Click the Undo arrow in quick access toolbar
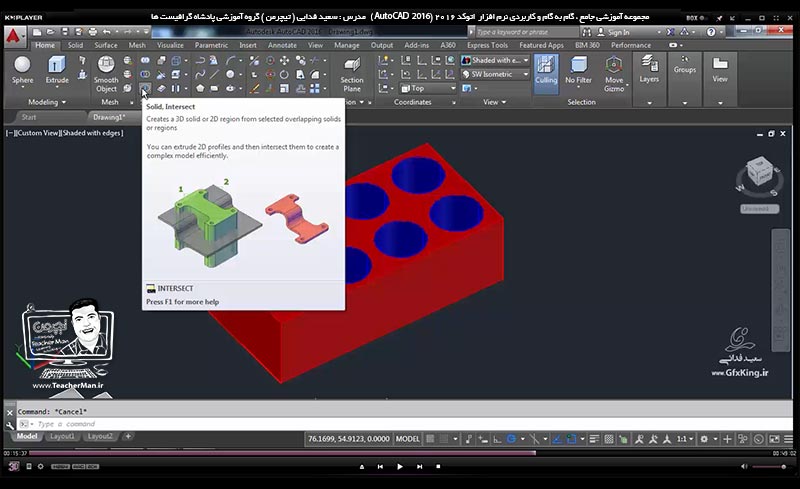 point(107,32)
